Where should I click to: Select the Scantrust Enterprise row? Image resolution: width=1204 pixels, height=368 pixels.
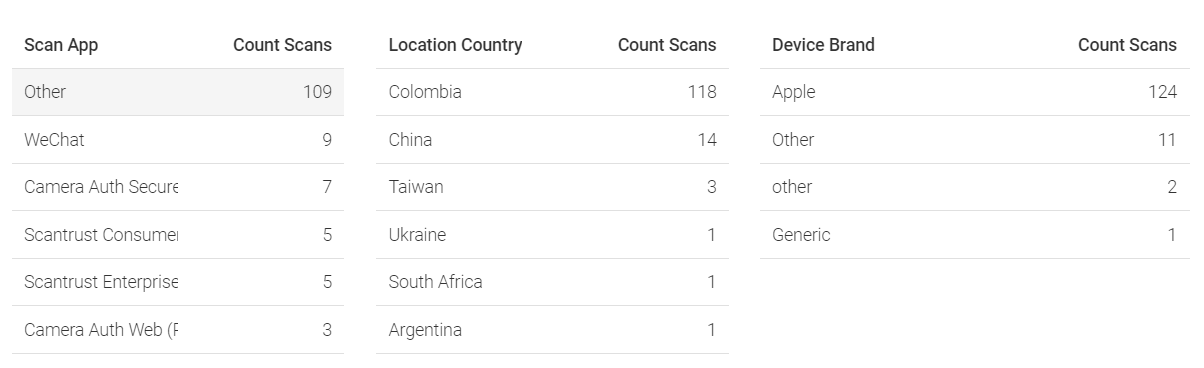coord(178,282)
